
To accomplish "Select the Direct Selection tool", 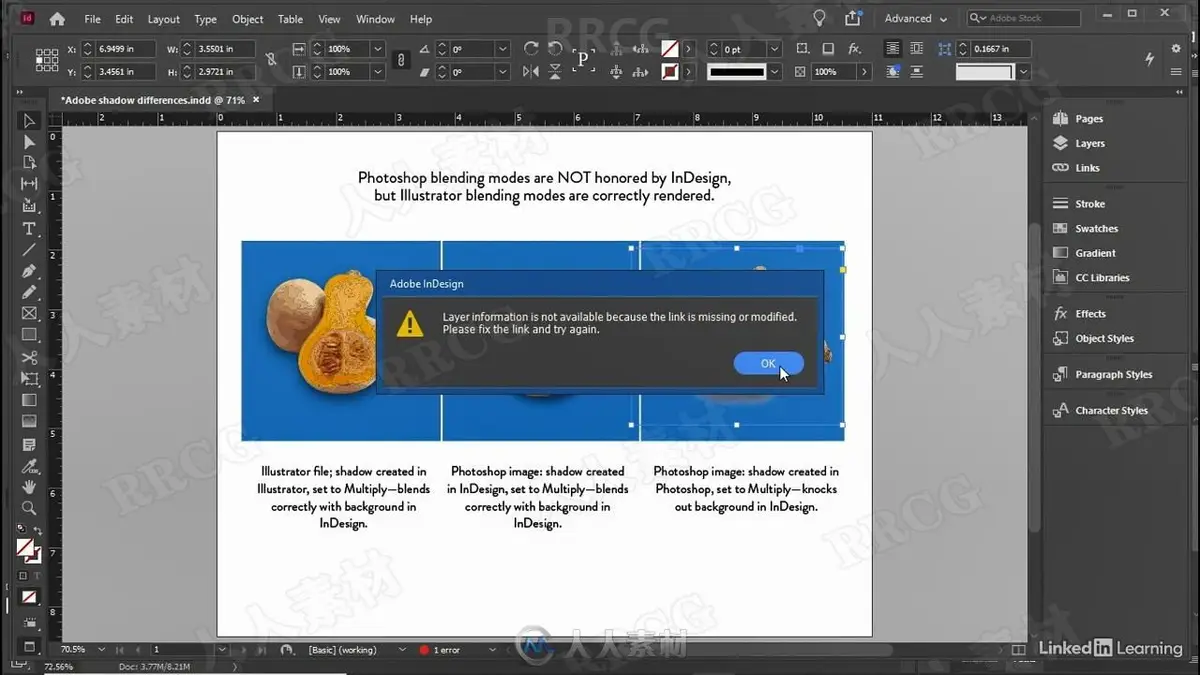I will click(29, 142).
